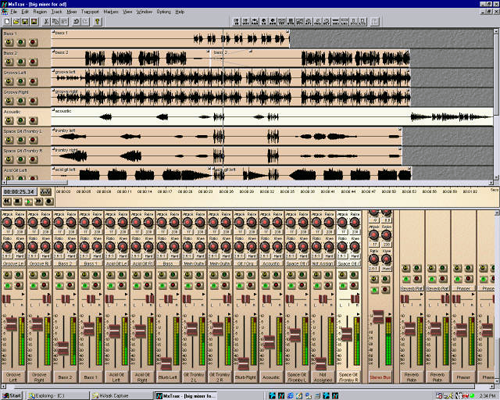
Task: Click the taskbar system tray clock
Action: point(488,396)
